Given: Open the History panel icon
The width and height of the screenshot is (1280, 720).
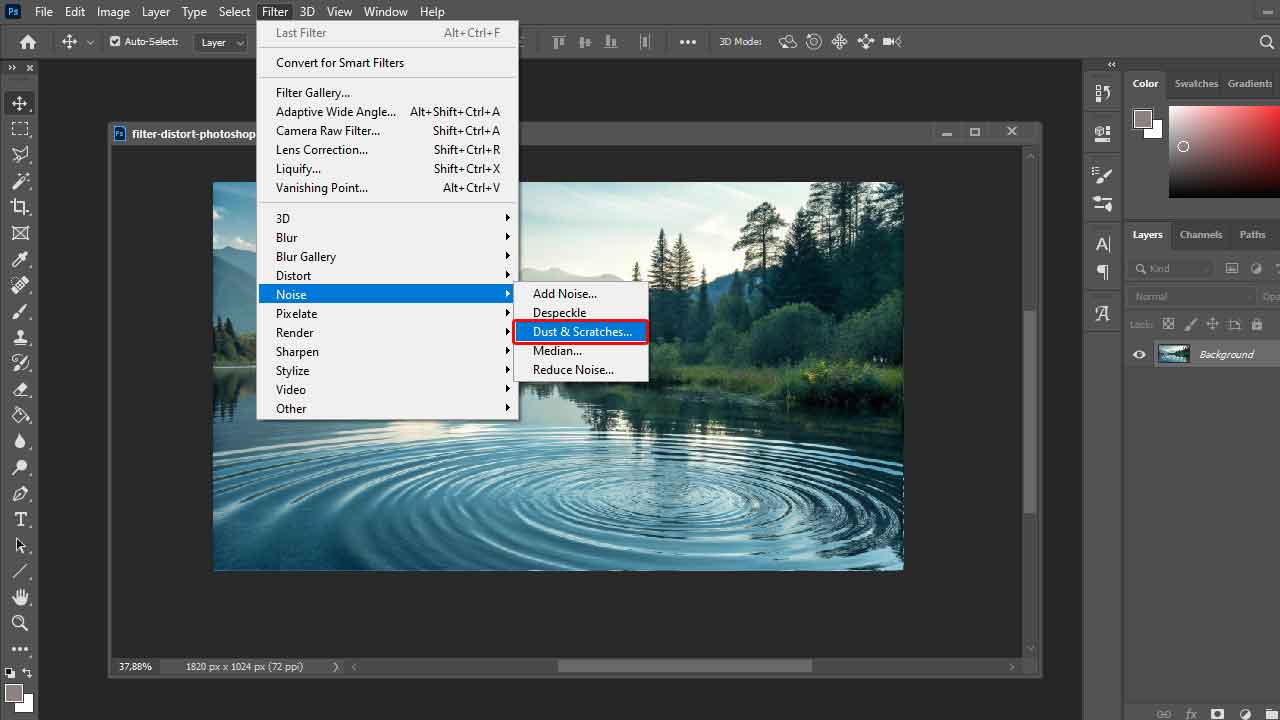Looking at the screenshot, I should coord(1103,93).
